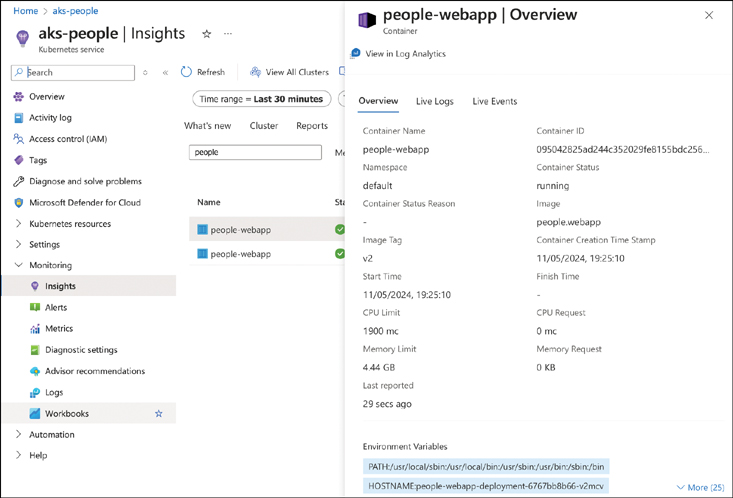Screen dimensions: 733x498
Task: Switch to the Live Logs tab
Action: [434, 101]
